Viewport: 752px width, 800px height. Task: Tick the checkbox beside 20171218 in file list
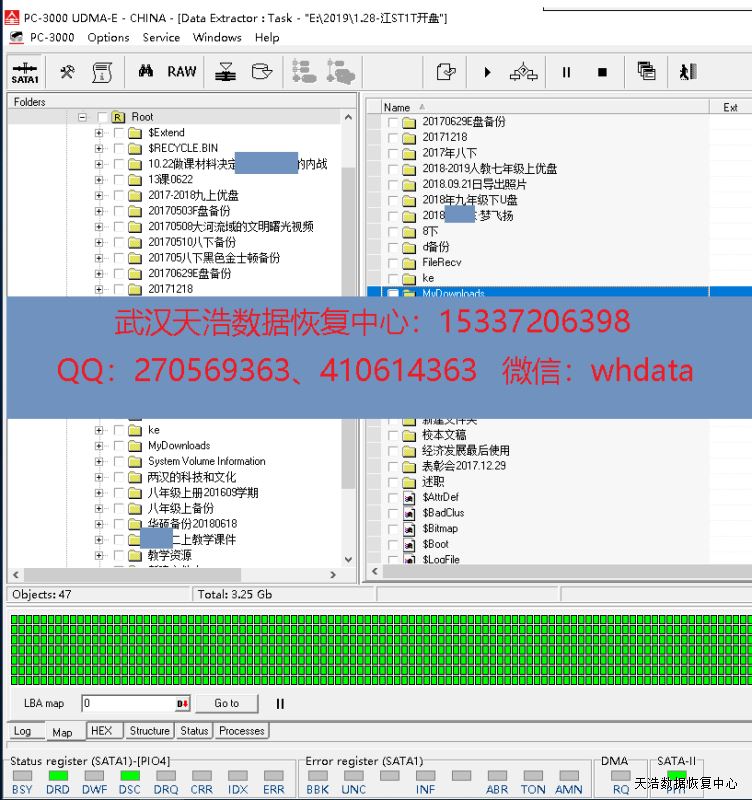[394, 138]
